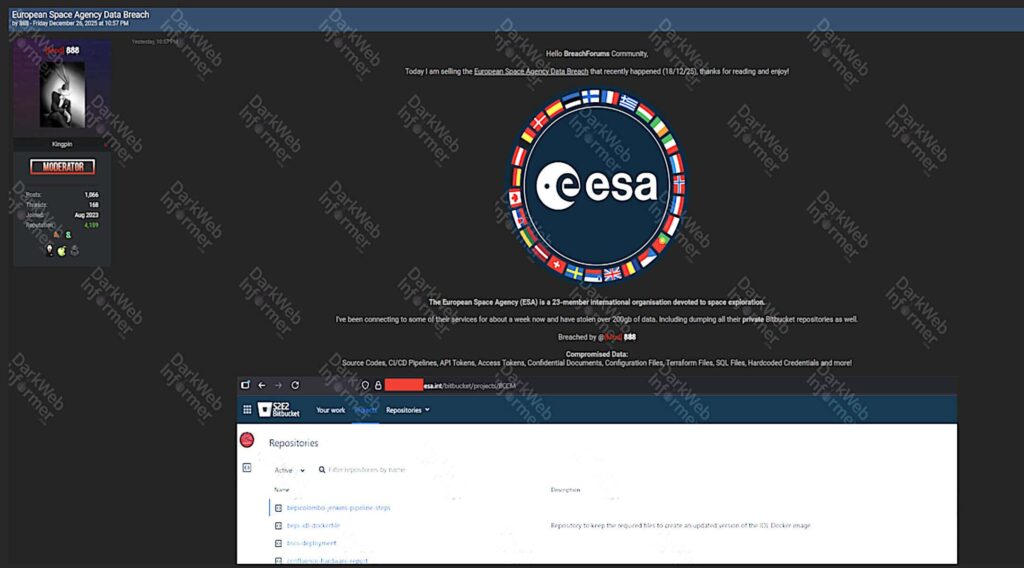This screenshot has width=1024, height=568.
Task: Click the Description column header
Action: [566, 490]
